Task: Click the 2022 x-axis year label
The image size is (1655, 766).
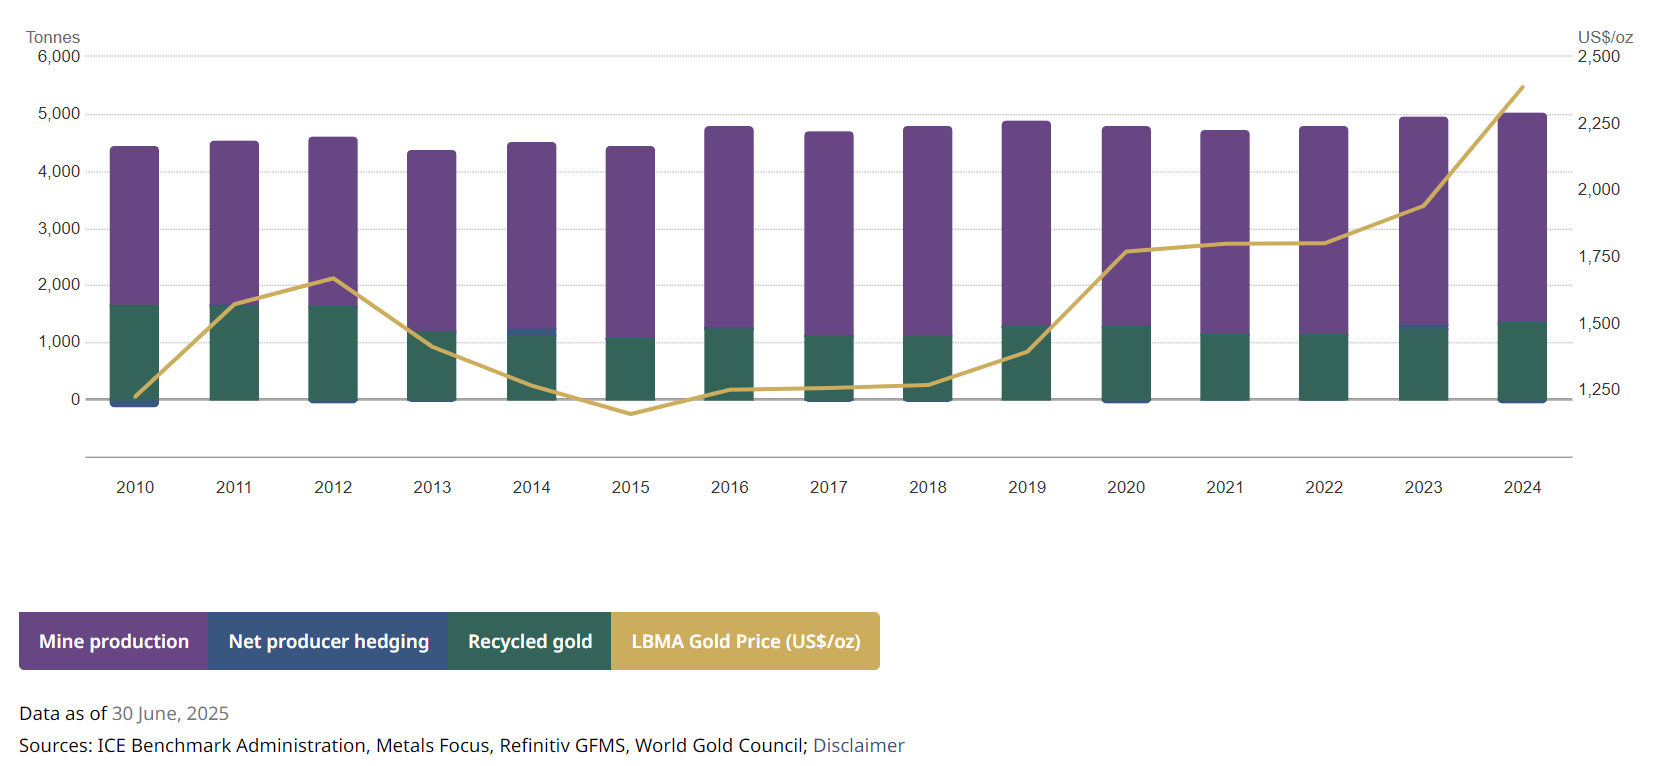Action: point(1323,487)
